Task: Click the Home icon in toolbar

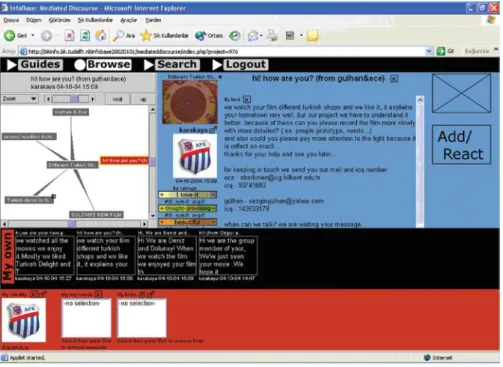Action: pyautogui.click(x=101, y=35)
